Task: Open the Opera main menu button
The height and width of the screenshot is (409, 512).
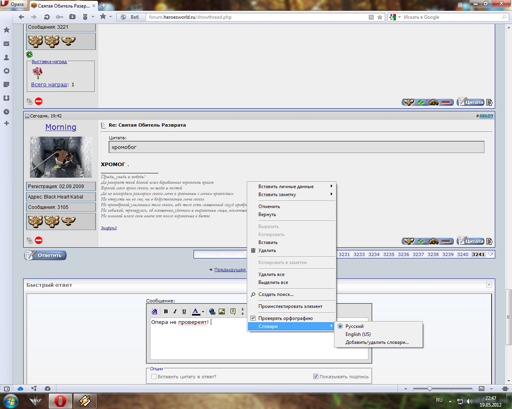Action: (x=13, y=4)
